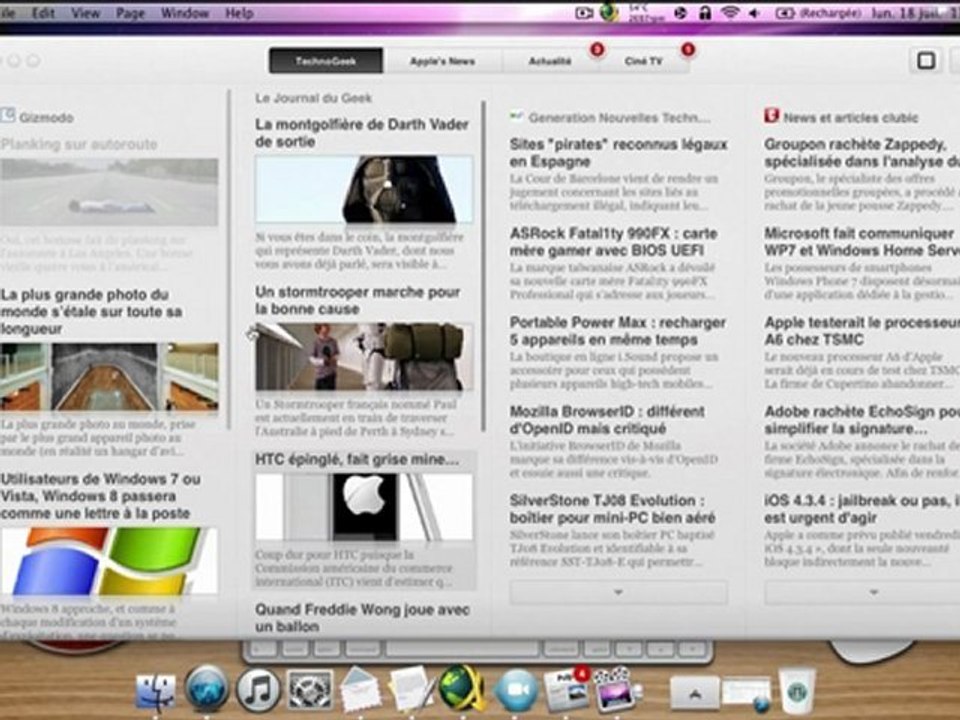Click the Apple logo thumbnail
The image size is (960, 720).
point(364,507)
